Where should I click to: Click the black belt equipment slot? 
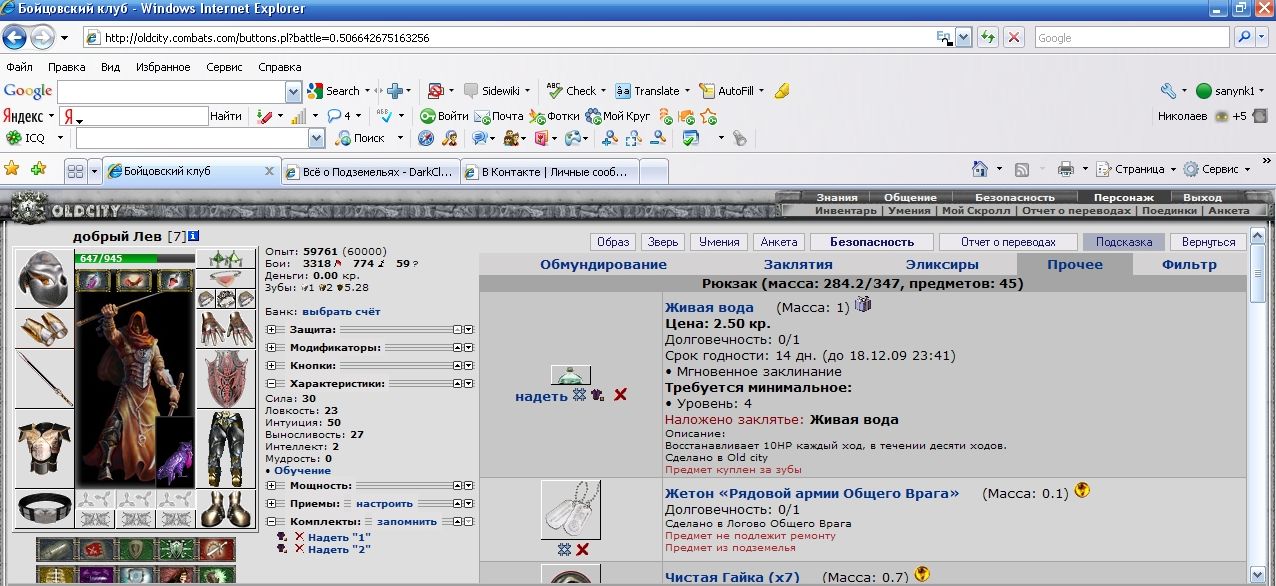pyautogui.click(x=44, y=508)
